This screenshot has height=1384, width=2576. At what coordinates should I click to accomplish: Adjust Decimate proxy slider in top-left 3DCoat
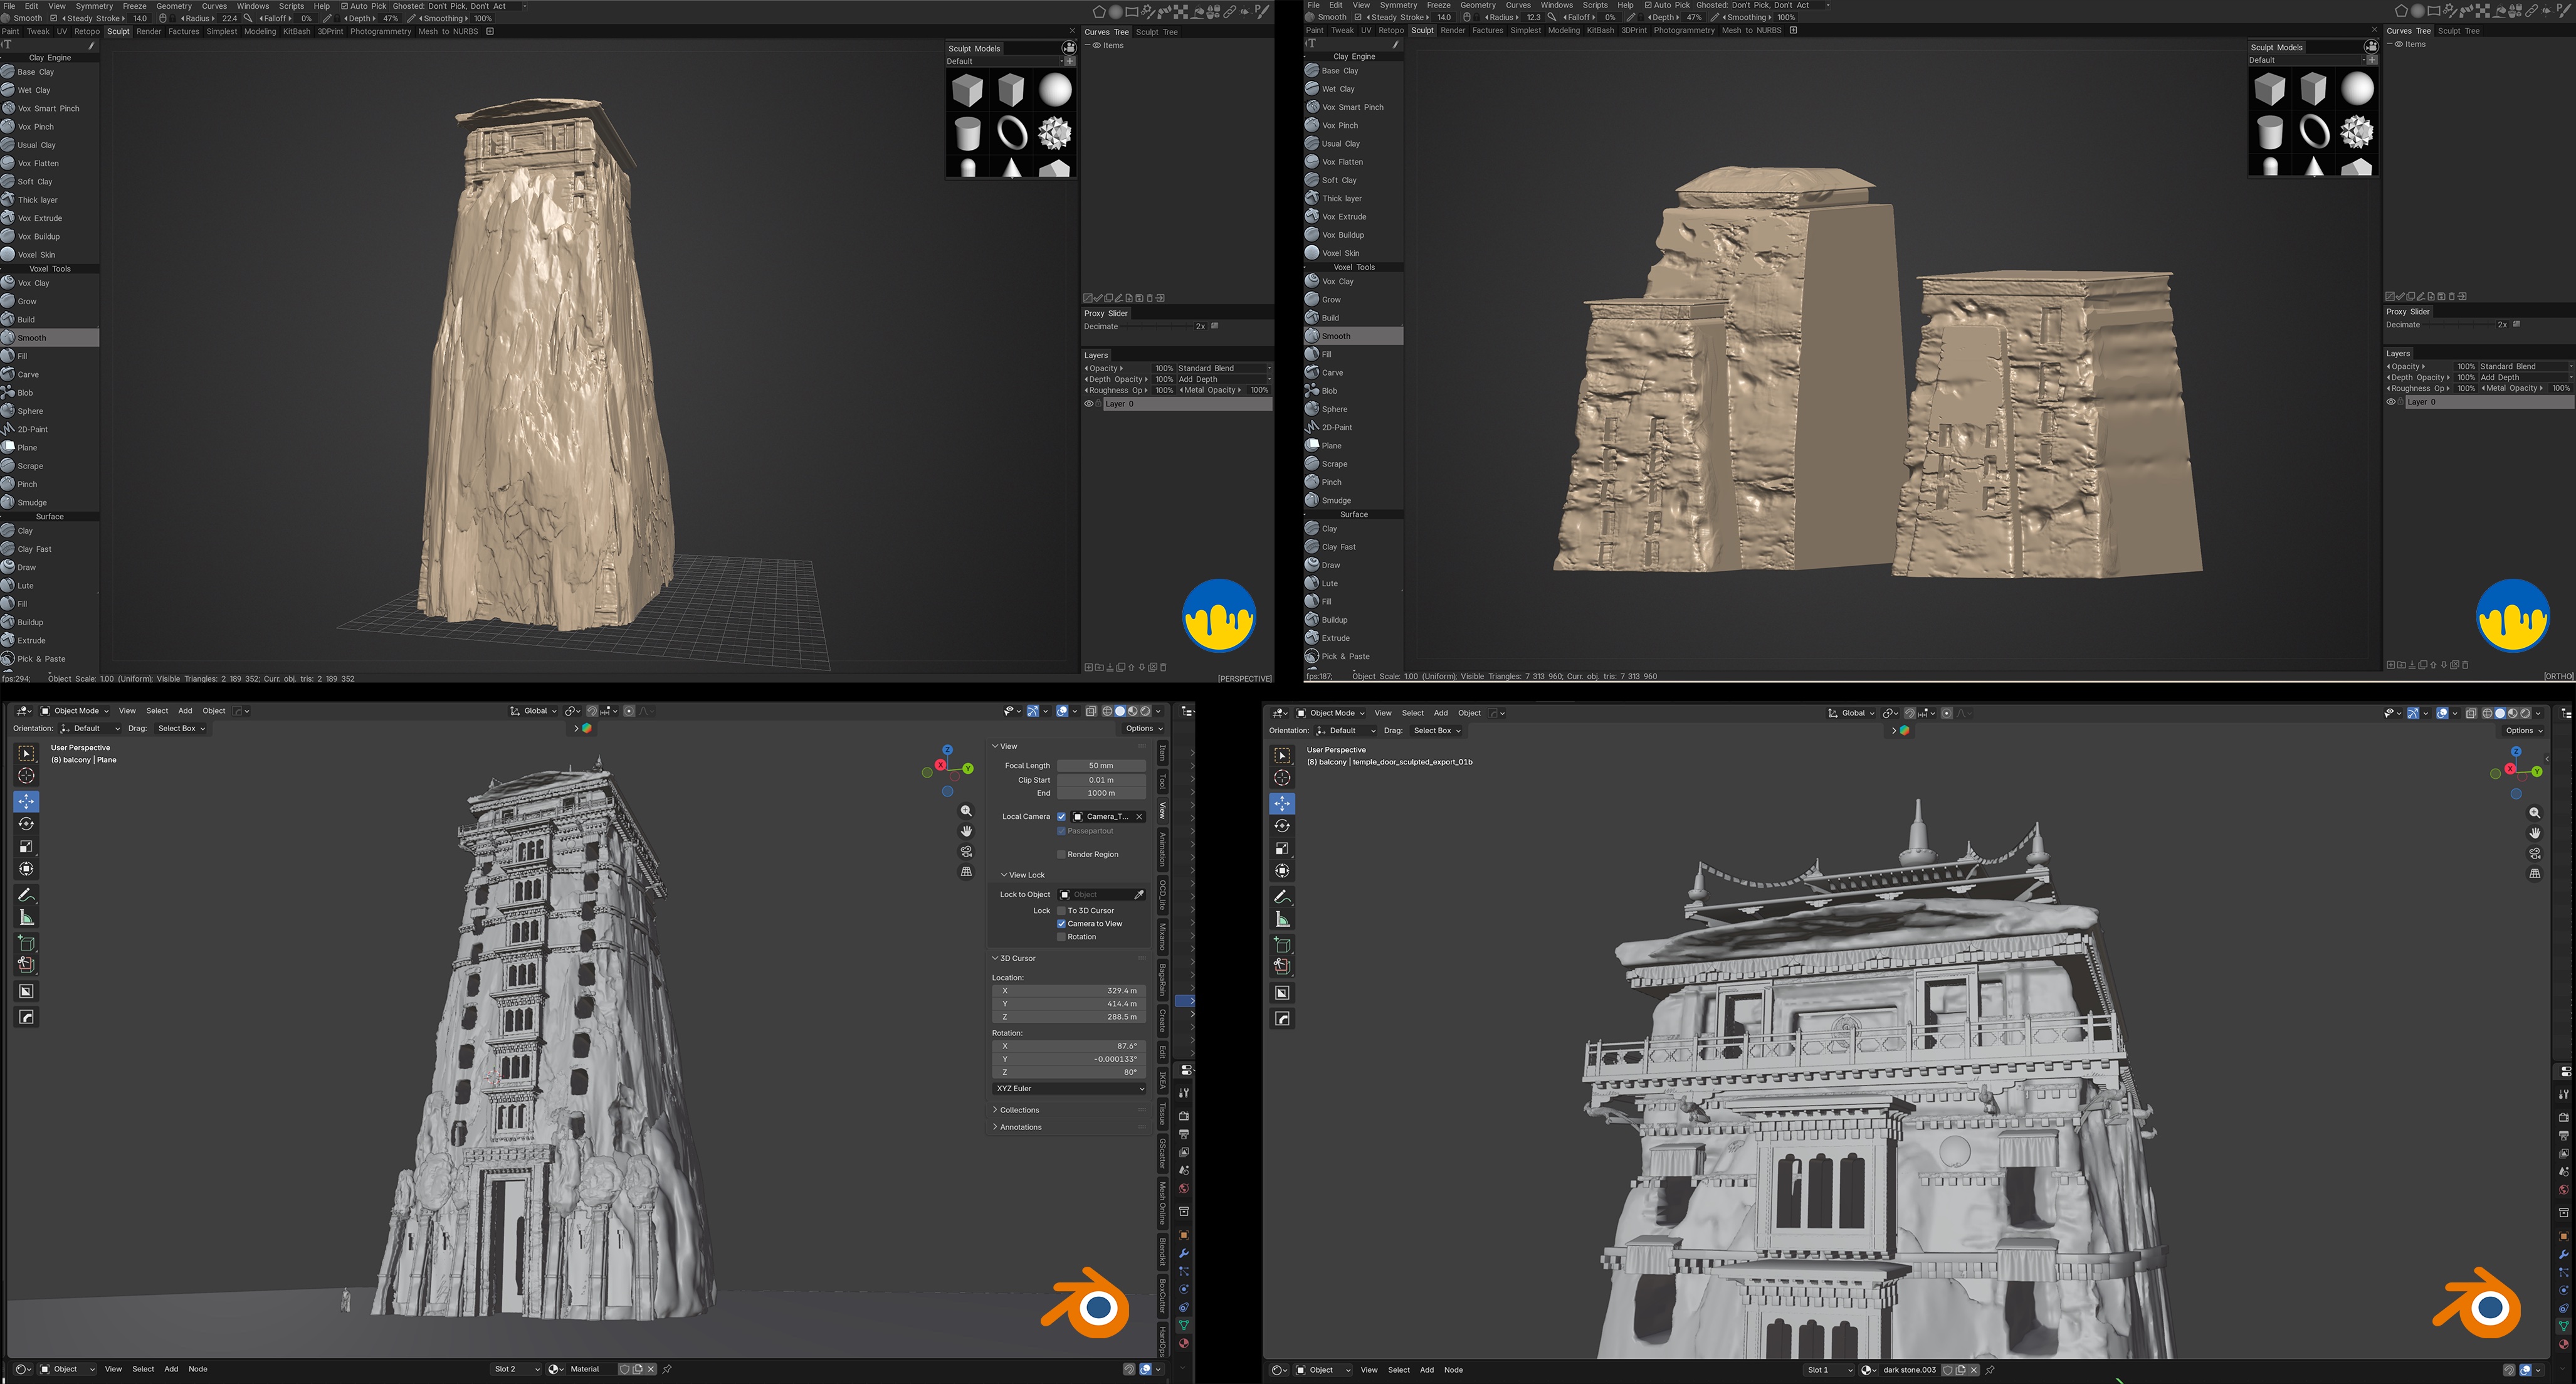(x=1157, y=326)
